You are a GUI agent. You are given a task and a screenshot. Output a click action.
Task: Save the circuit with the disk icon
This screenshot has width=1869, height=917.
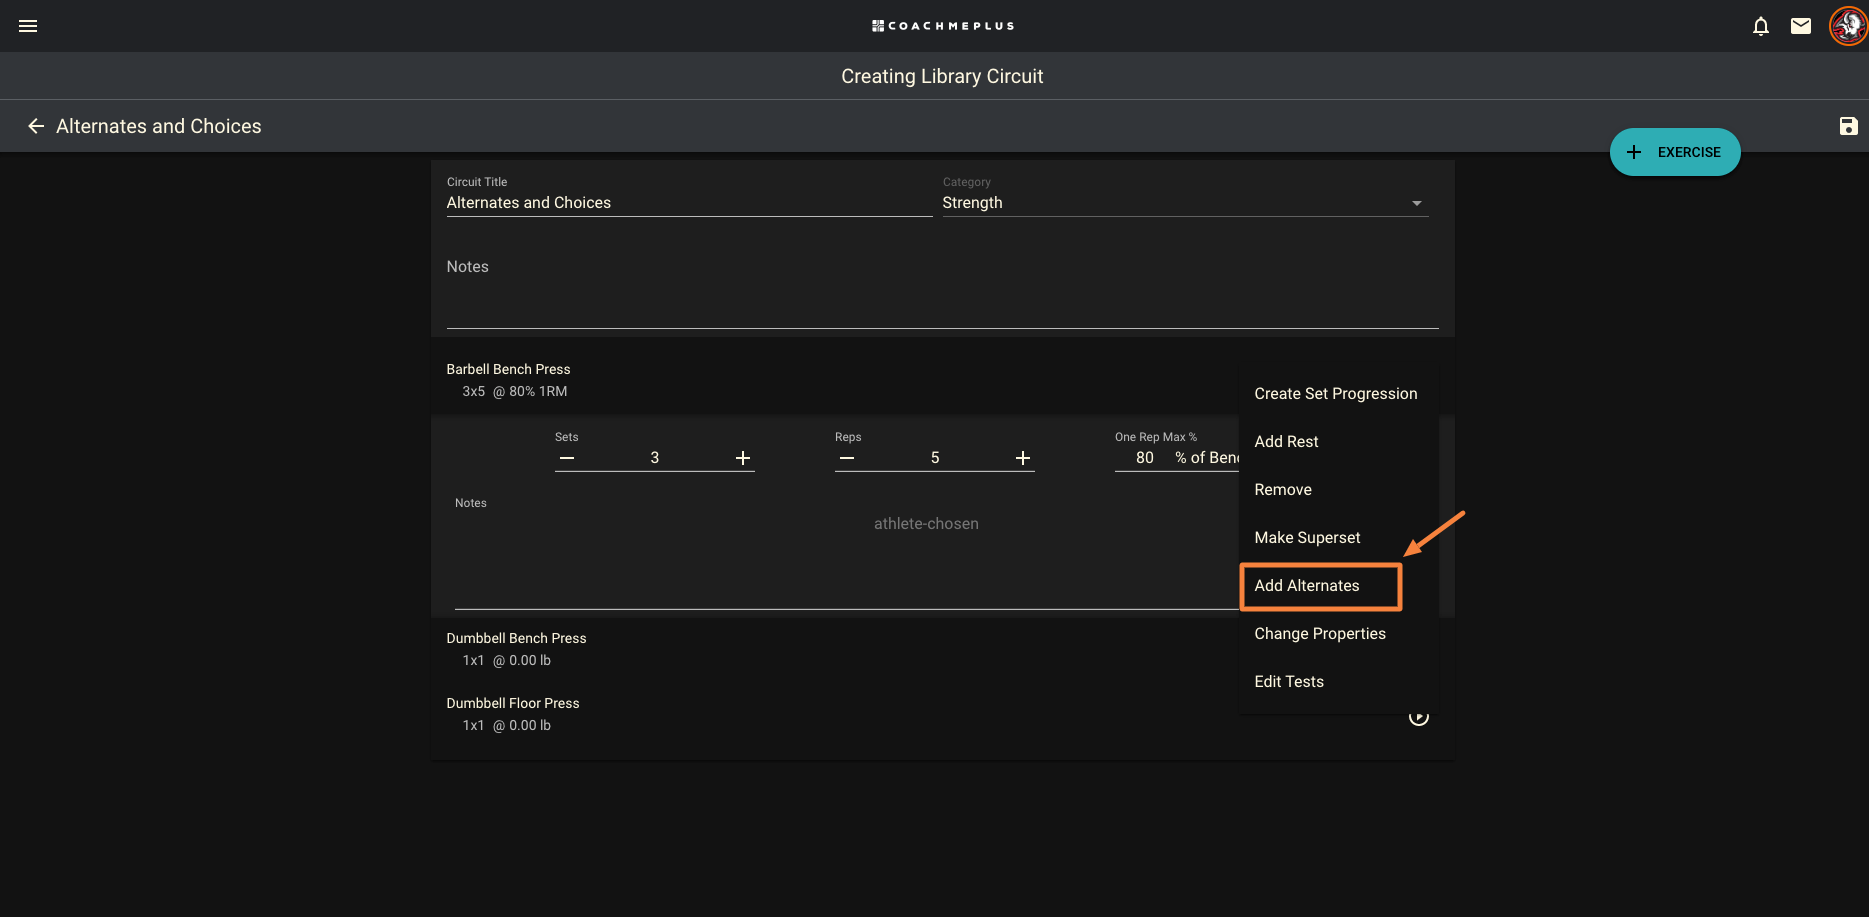[x=1848, y=126]
